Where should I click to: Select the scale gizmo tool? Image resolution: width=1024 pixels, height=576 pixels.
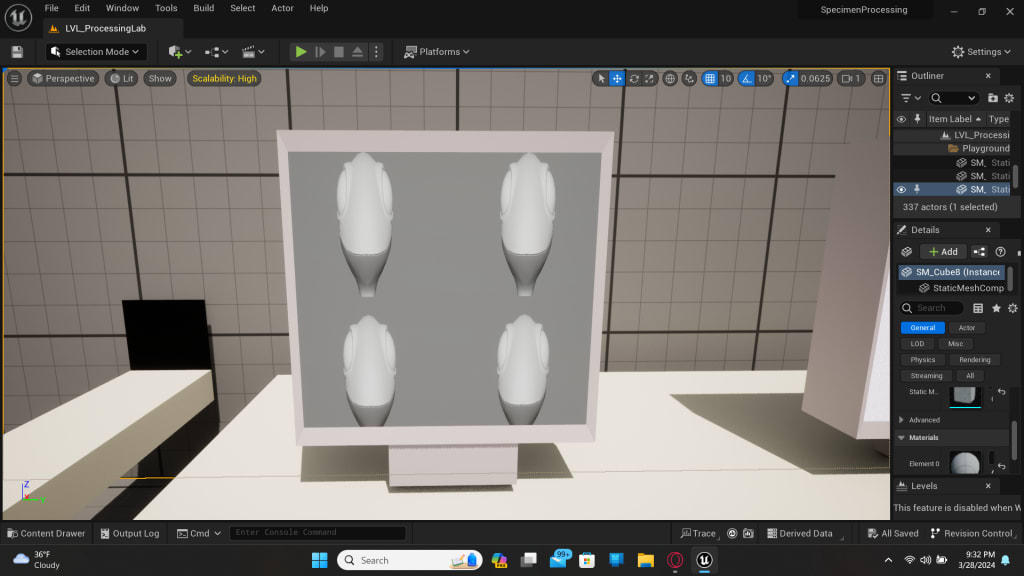pyautogui.click(x=649, y=78)
